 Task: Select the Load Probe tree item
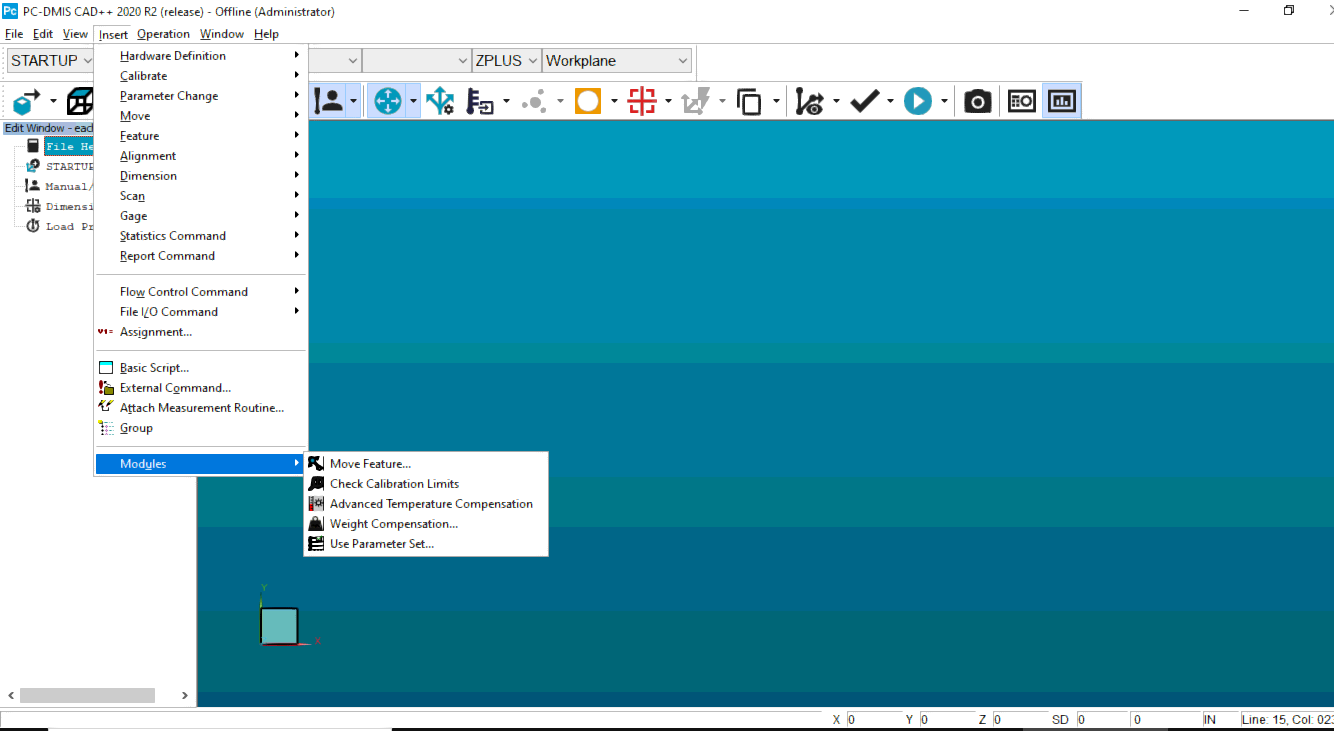(x=69, y=227)
